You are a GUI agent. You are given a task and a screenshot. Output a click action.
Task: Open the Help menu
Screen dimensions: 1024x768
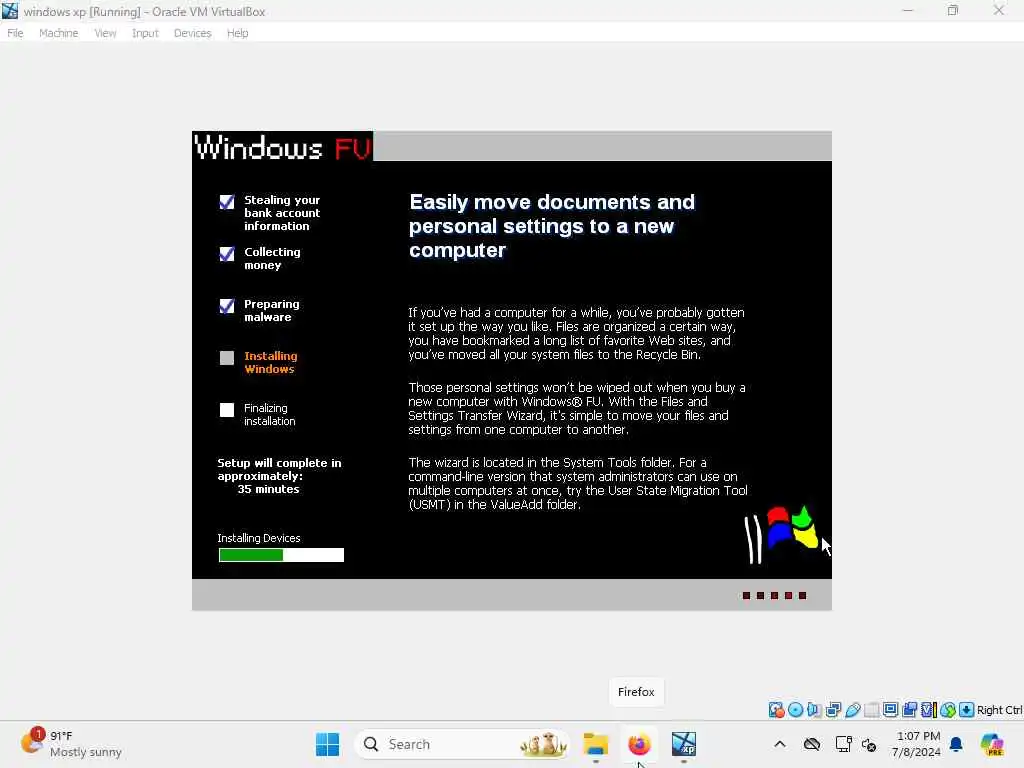click(x=238, y=33)
